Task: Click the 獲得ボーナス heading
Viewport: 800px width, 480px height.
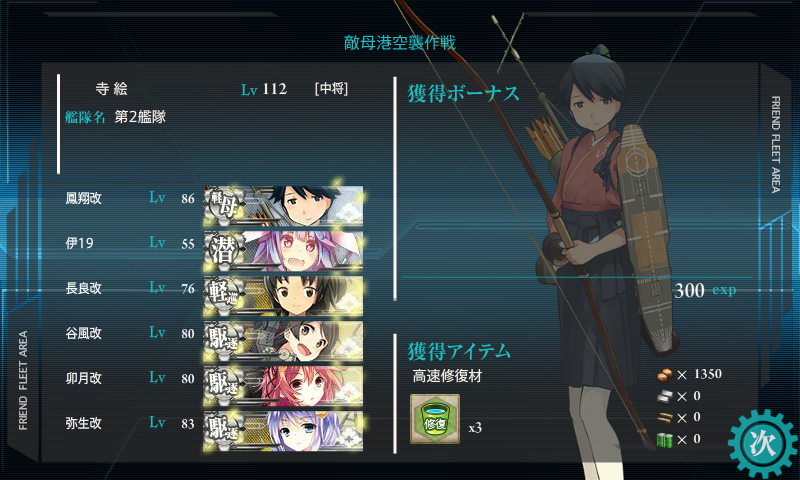Action: 463,93
